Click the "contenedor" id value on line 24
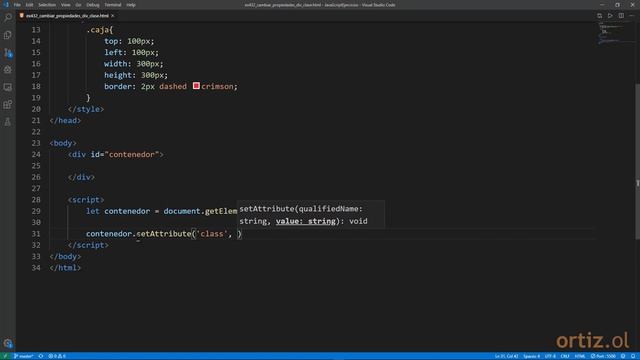Image resolution: width=640 pixels, height=360 pixels. (132, 154)
